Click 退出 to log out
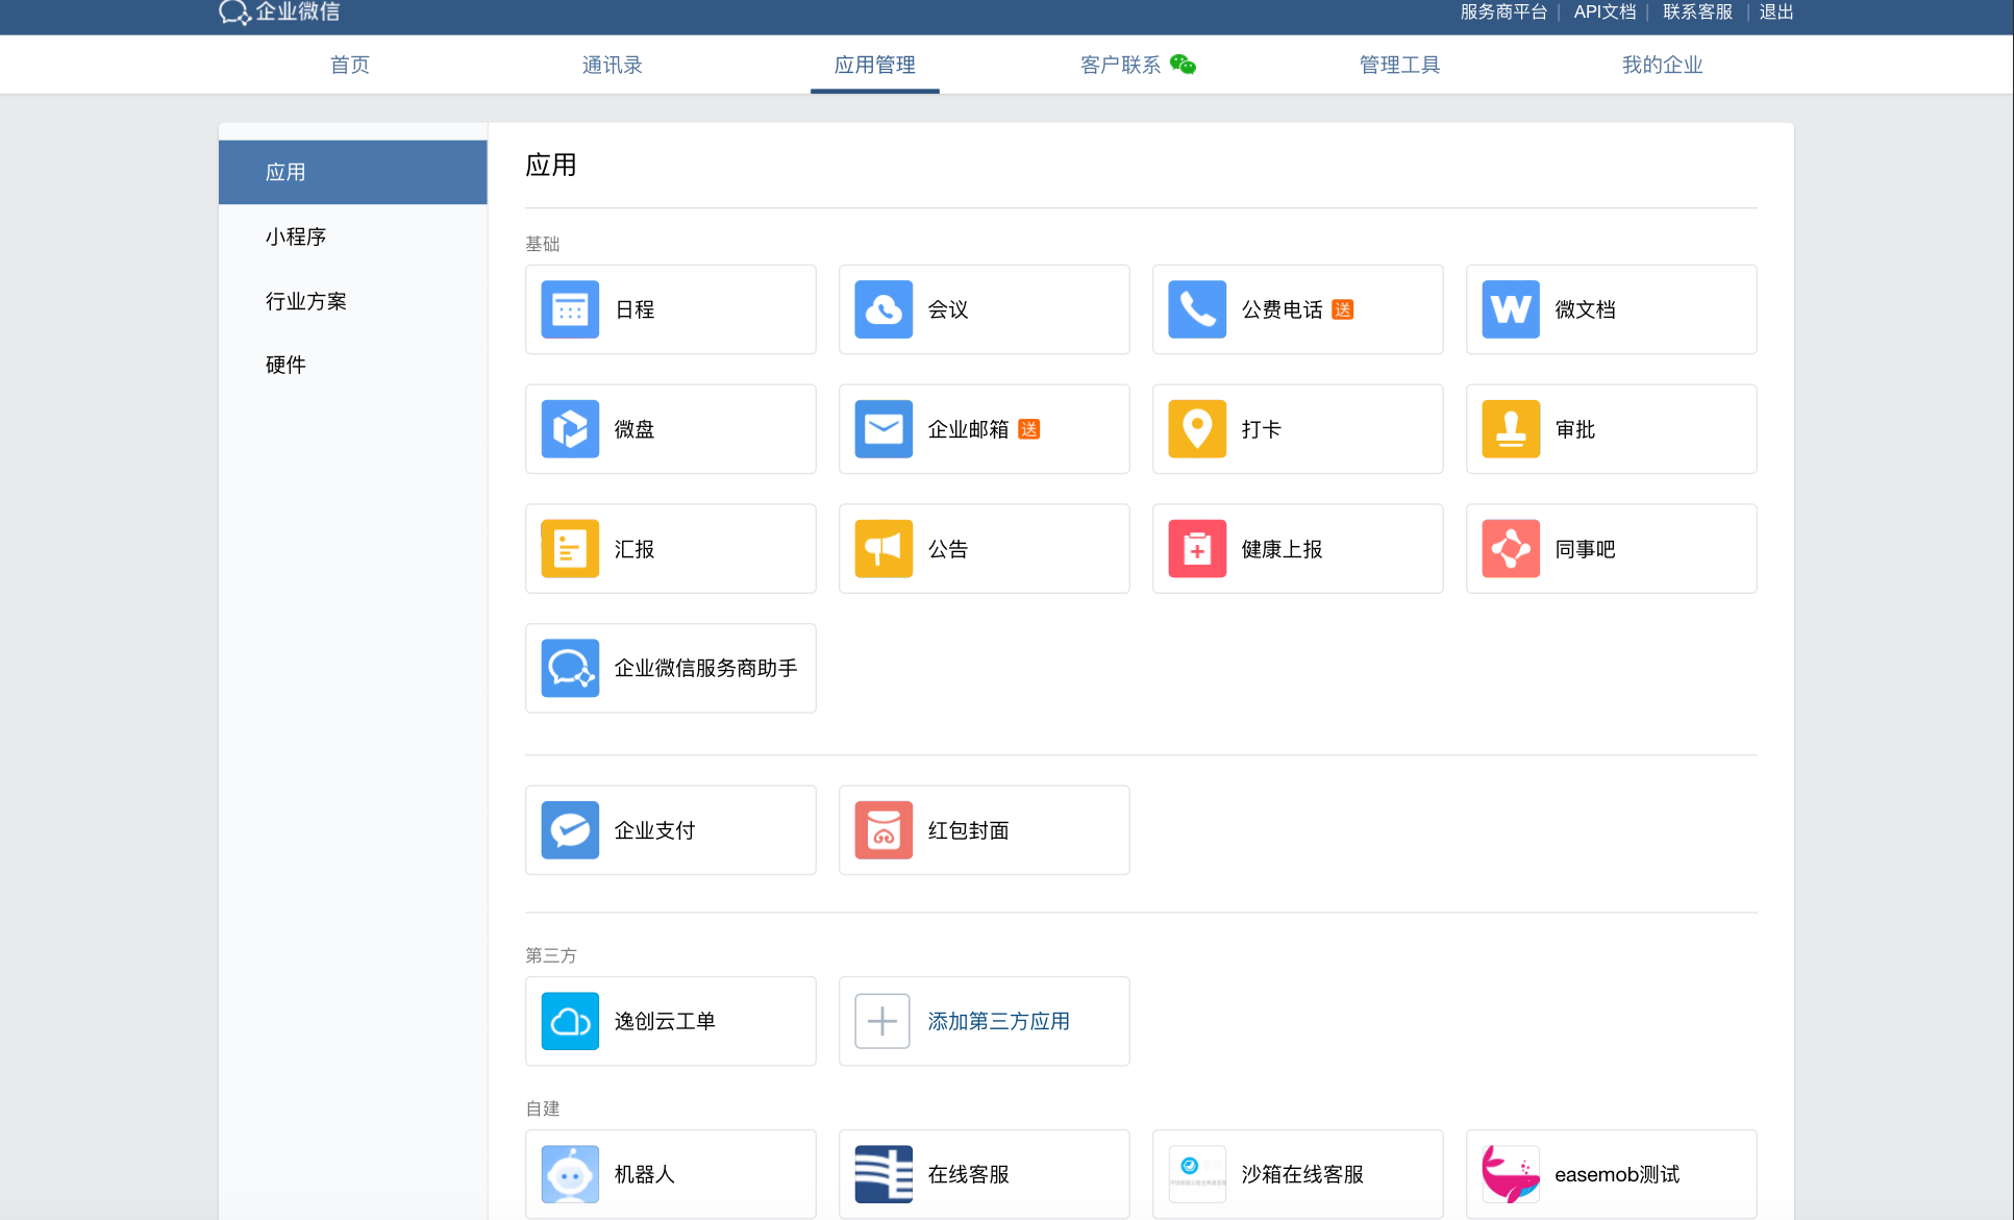The image size is (2014, 1220). point(1776,12)
